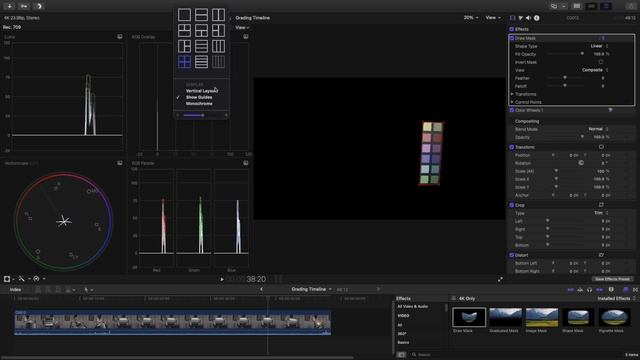Select the Shape Mask effect thumbnail
Screen dimensions: 640x360
(x=578, y=317)
